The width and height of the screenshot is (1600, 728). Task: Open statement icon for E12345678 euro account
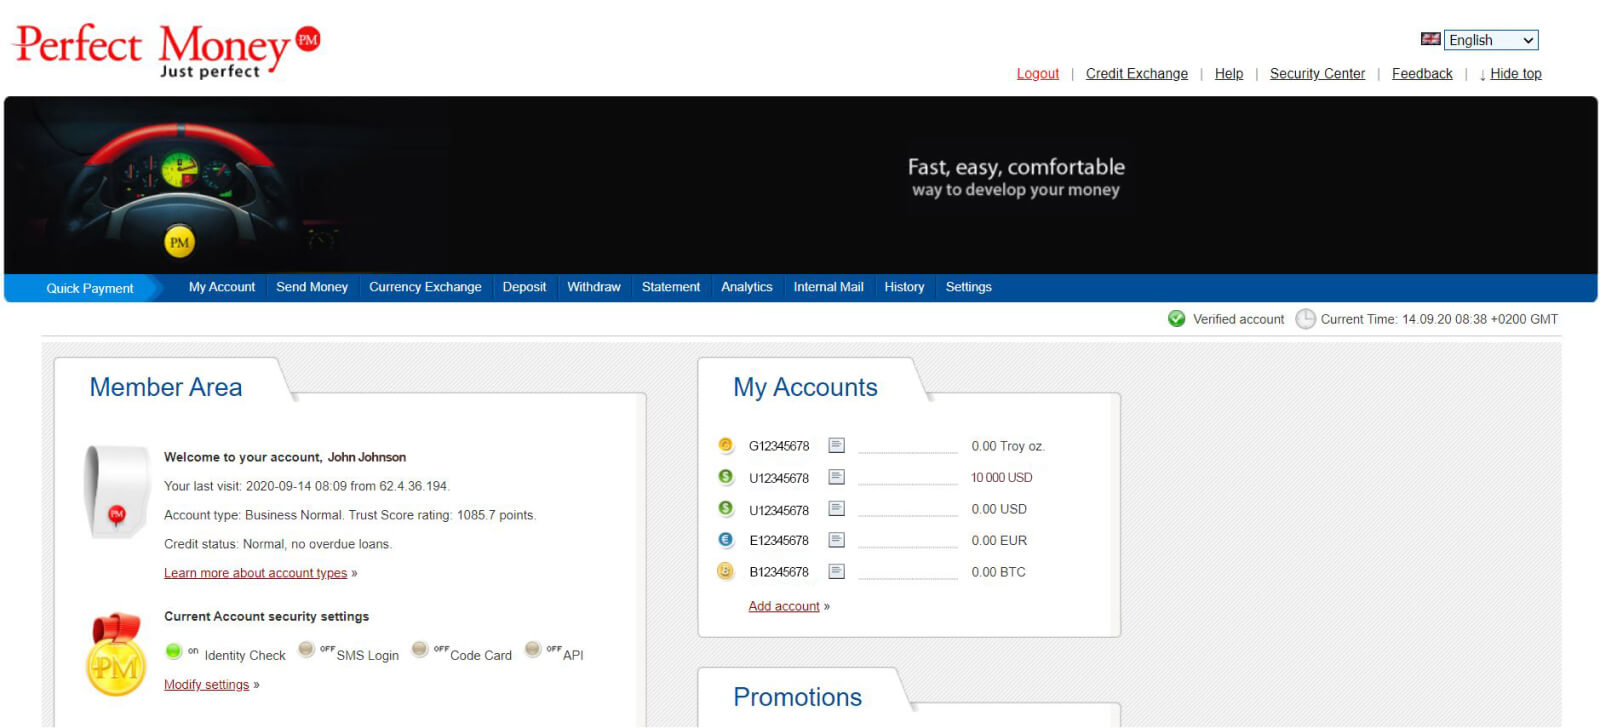[x=837, y=540]
